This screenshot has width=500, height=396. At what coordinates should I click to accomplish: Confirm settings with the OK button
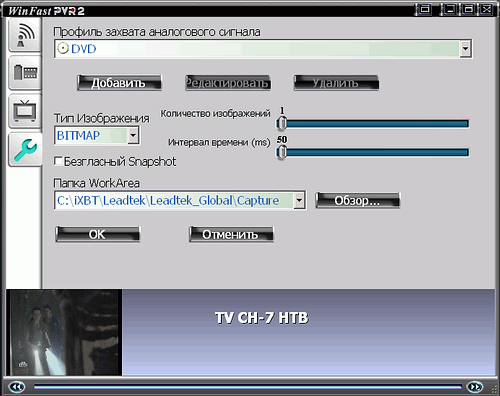point(97,234)
